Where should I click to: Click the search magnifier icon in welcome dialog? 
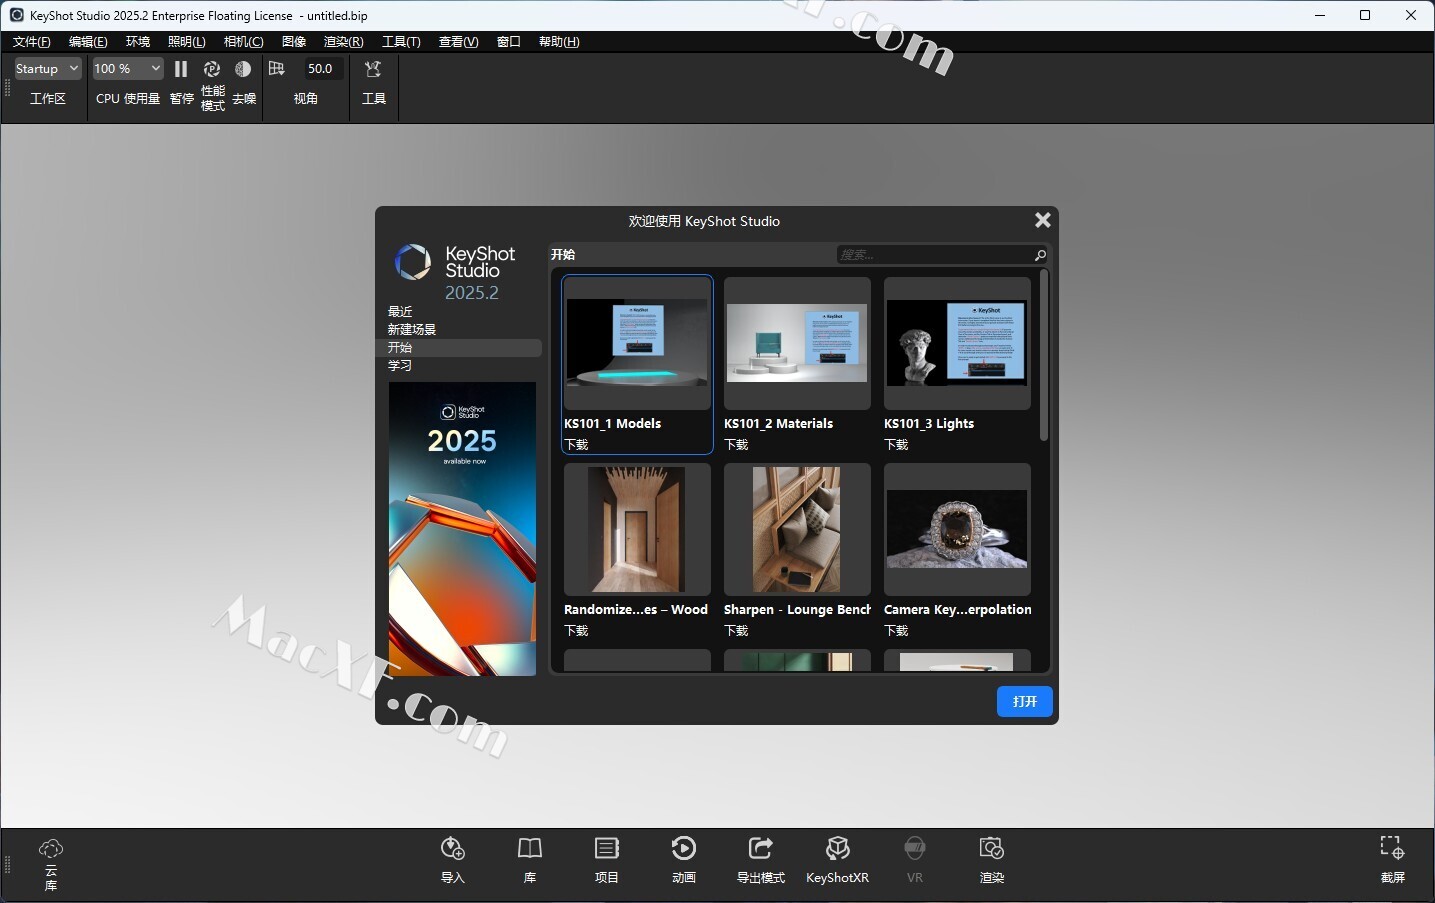coord(1039,255)
